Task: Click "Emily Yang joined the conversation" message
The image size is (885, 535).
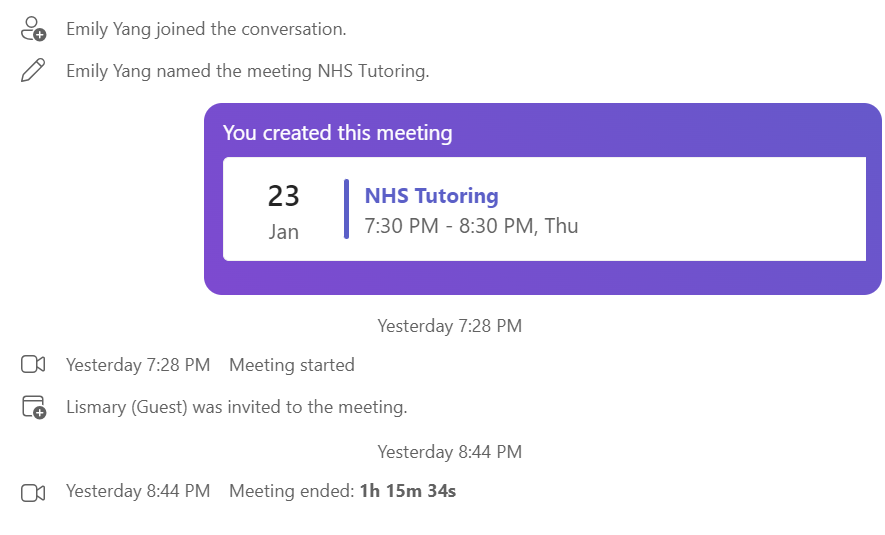Action: point(206,29)
